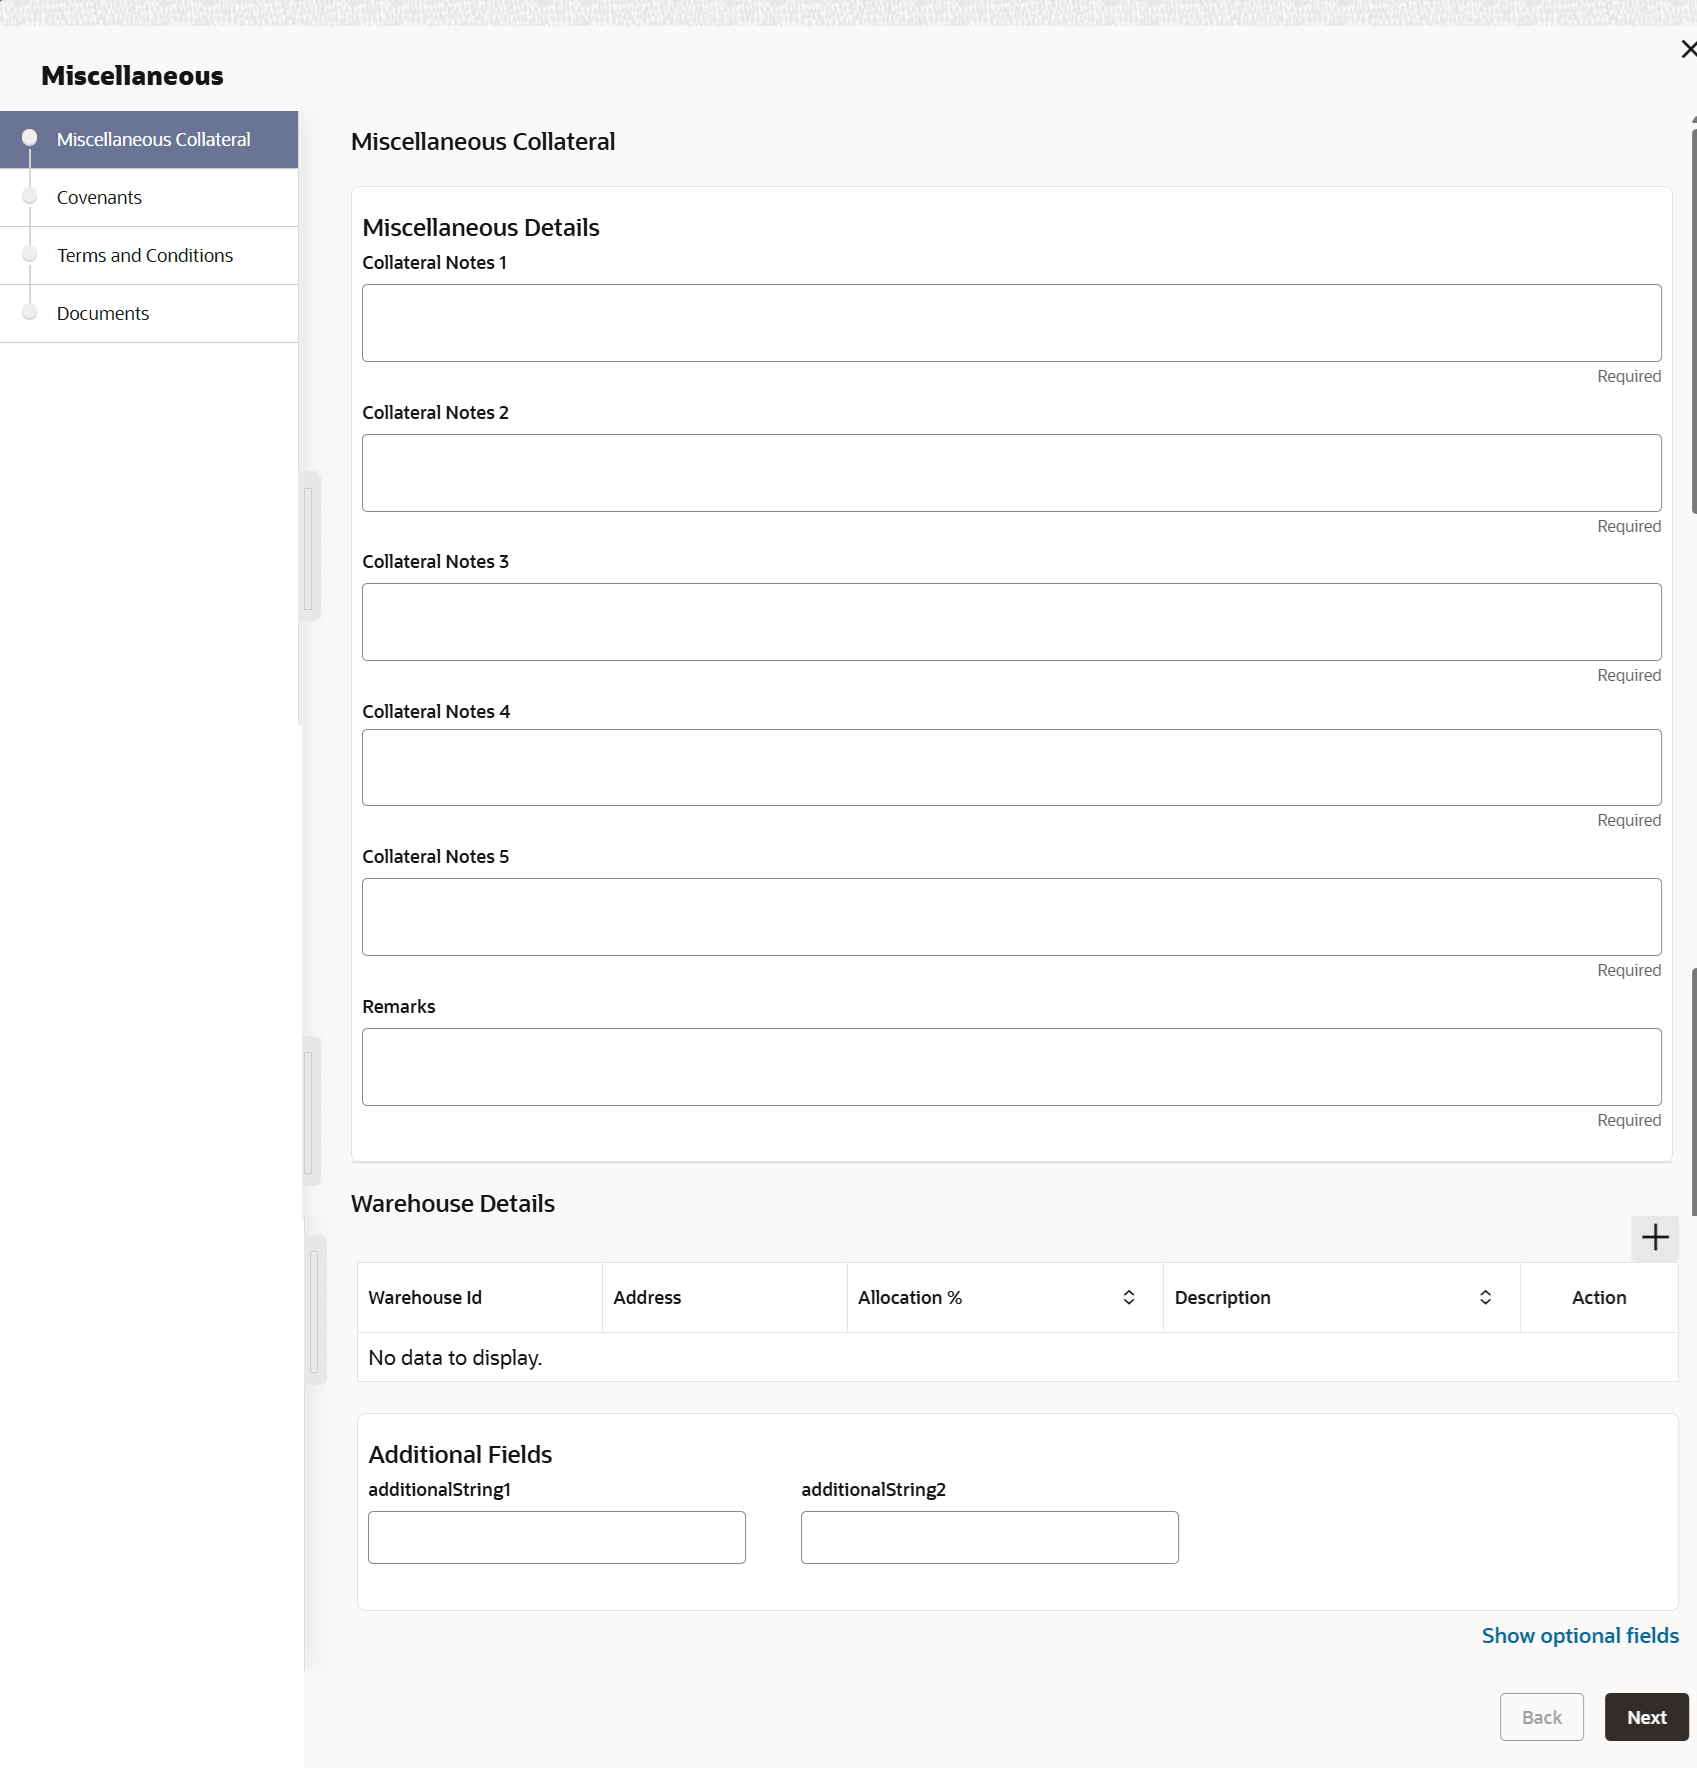Click the additionalString2 input field

coord(990,1538)
